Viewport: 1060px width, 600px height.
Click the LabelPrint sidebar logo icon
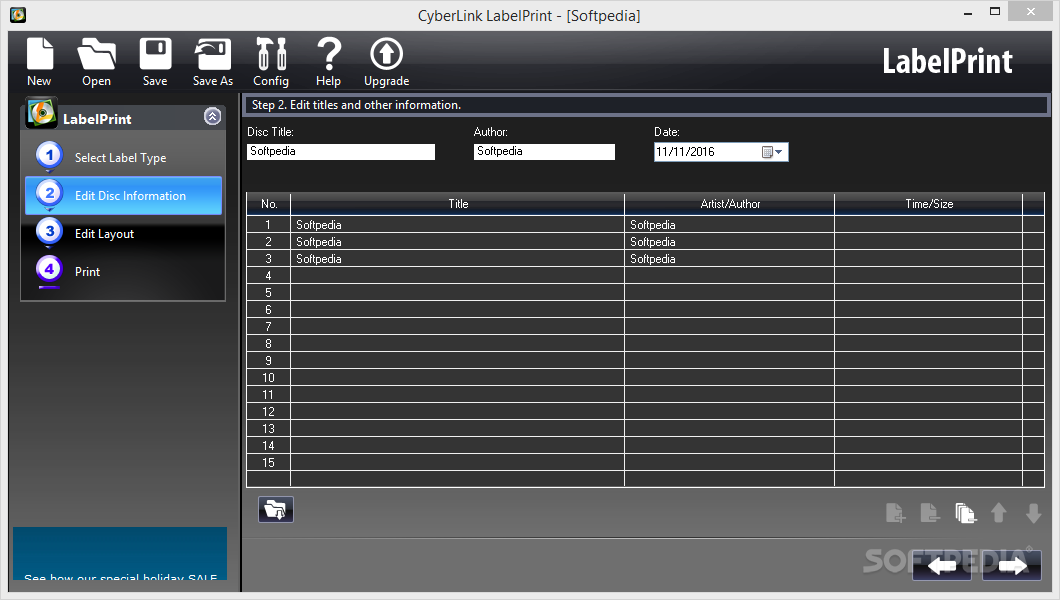click(41, 113)
